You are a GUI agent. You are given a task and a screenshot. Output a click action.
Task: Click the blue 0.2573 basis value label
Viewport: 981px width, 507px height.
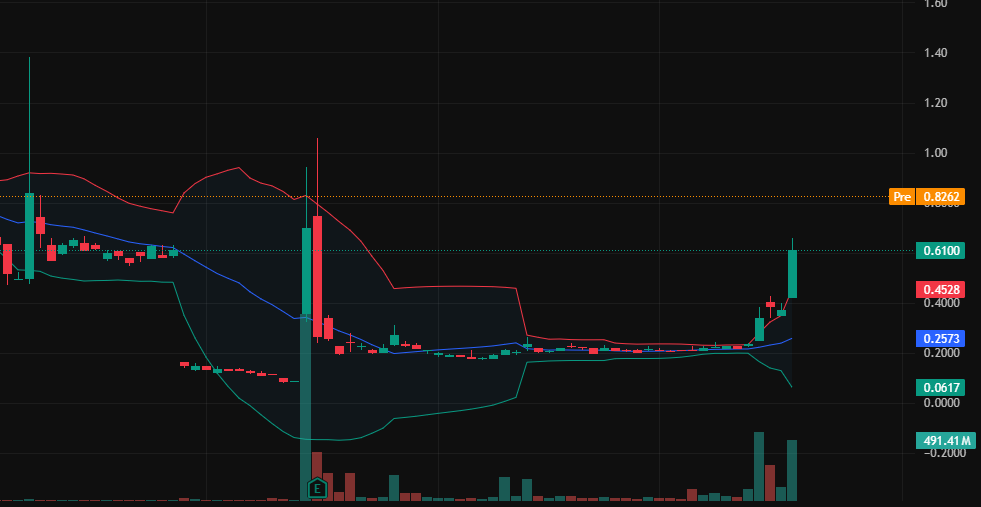pos(940,339)
